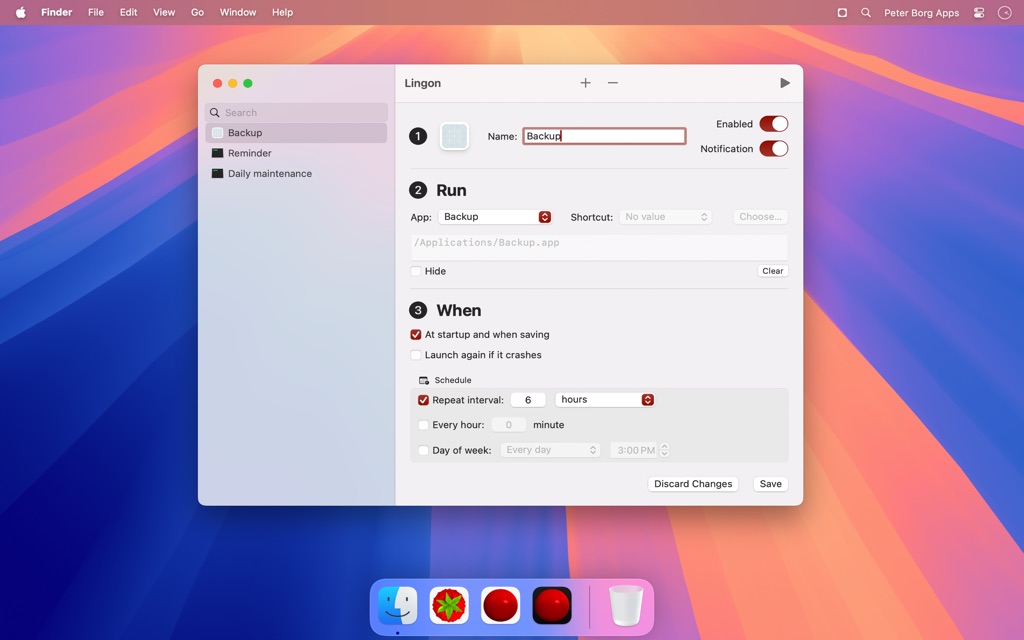Click inside the Name input field

pyautogui.click(x=604, y=135)
